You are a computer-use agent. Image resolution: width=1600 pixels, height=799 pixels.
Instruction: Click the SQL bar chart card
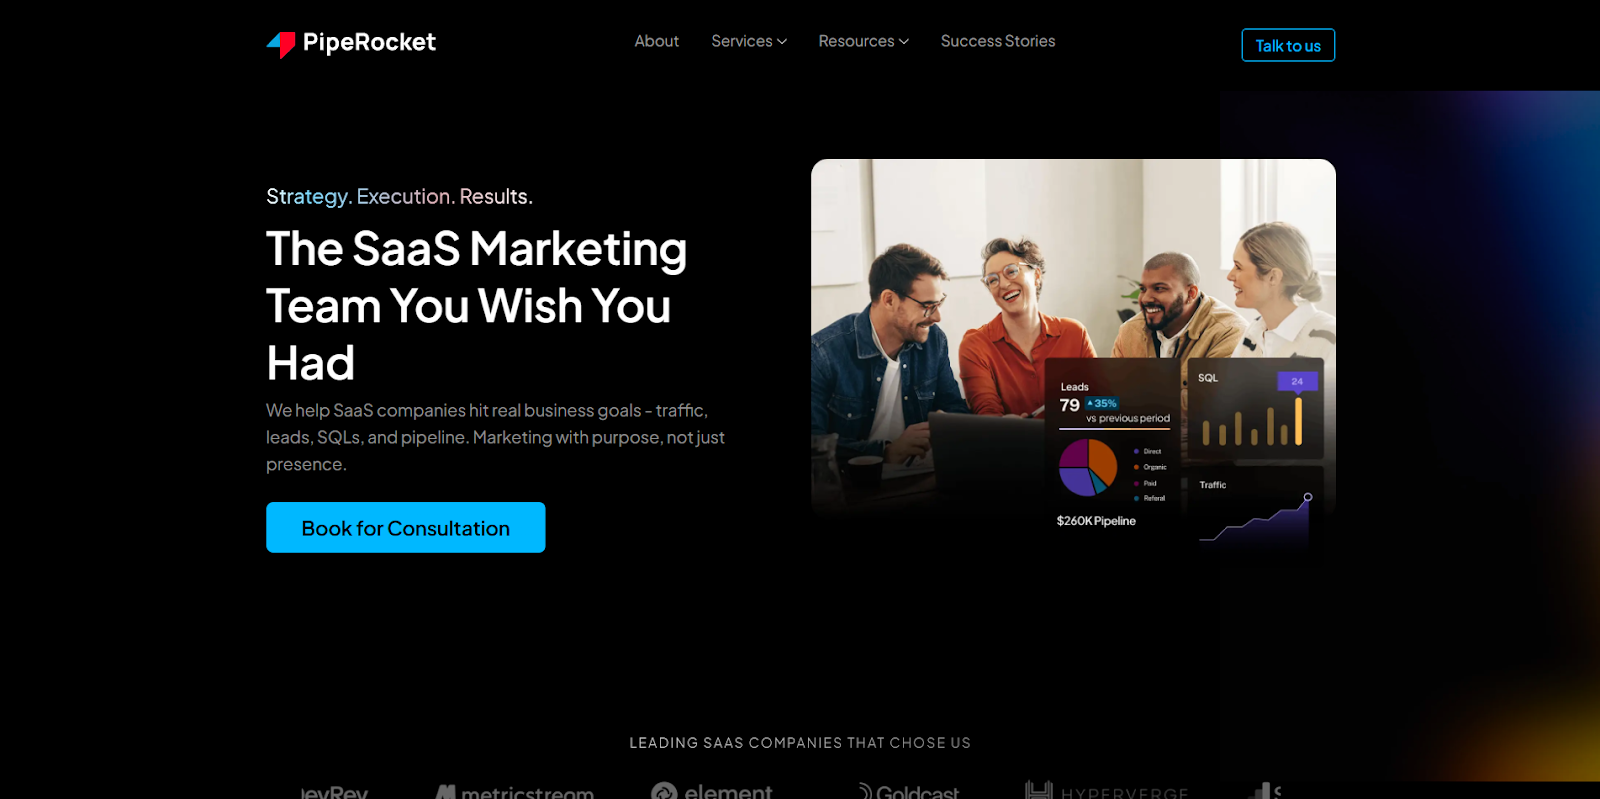1254,409
